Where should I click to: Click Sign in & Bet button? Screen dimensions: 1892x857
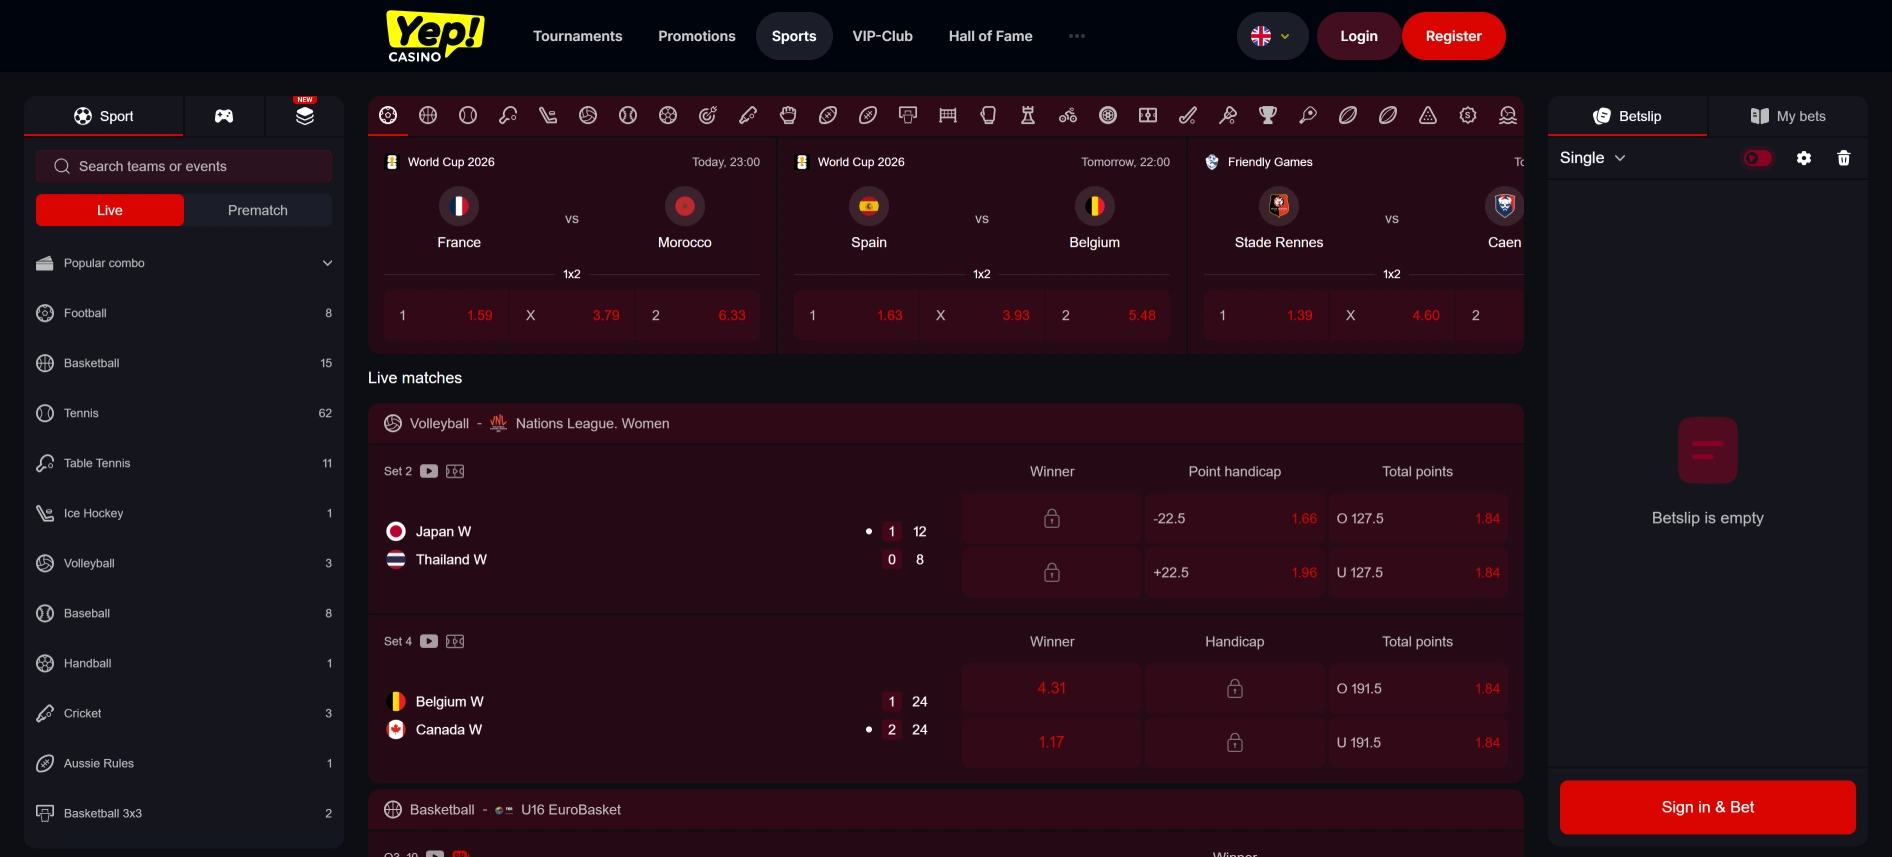1708,807
